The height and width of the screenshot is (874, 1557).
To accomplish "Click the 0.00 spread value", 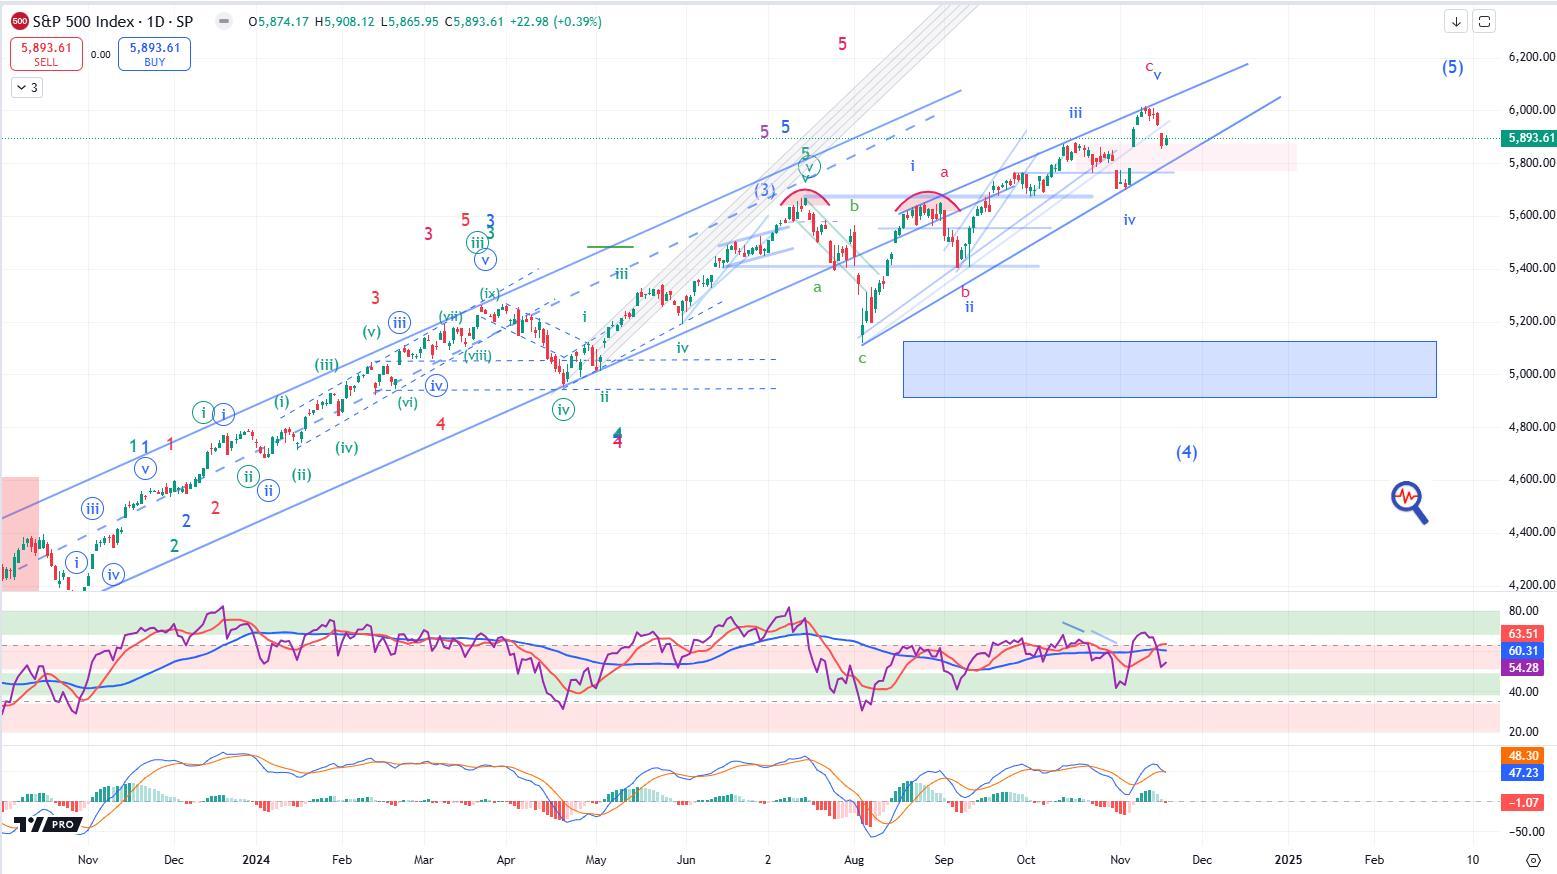I will 100,55.
